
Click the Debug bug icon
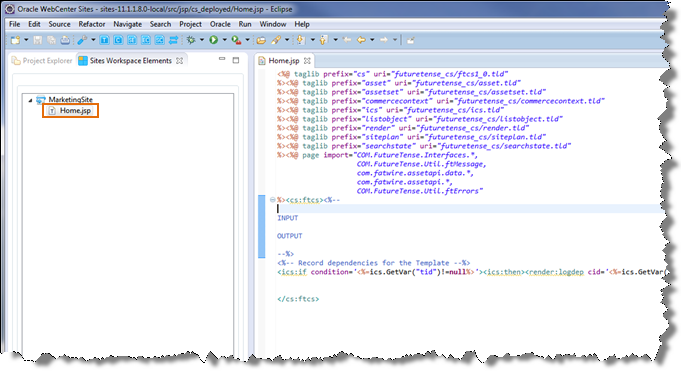point(191,40)
